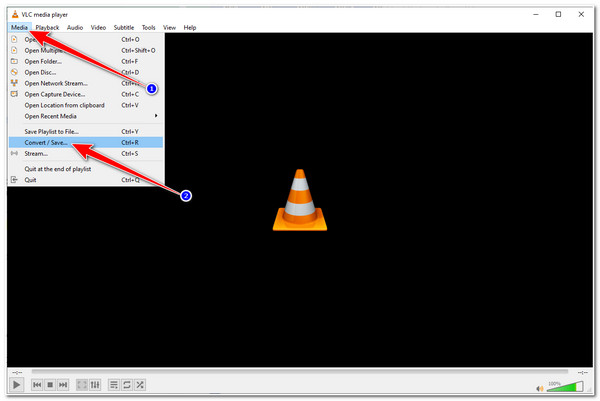600x401 pixels.
Task: Toggle fullscreen video mode
Action: (82, 385)
